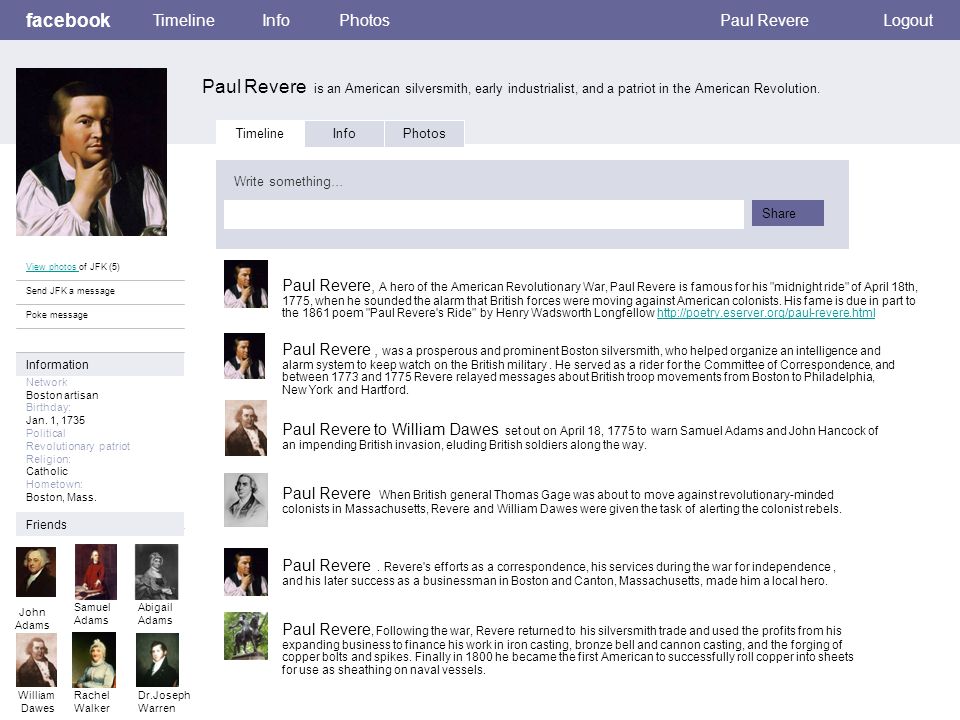
Task: Click Poke message option
Action: coord(57,315)
